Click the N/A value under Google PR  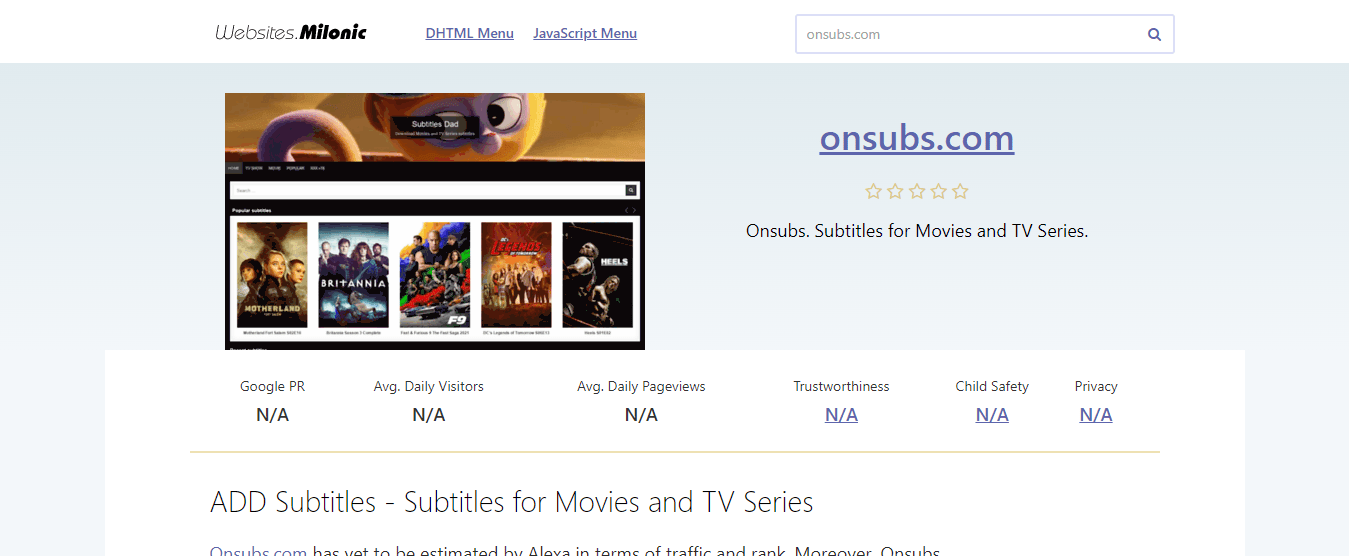click(x=272, y=414)
